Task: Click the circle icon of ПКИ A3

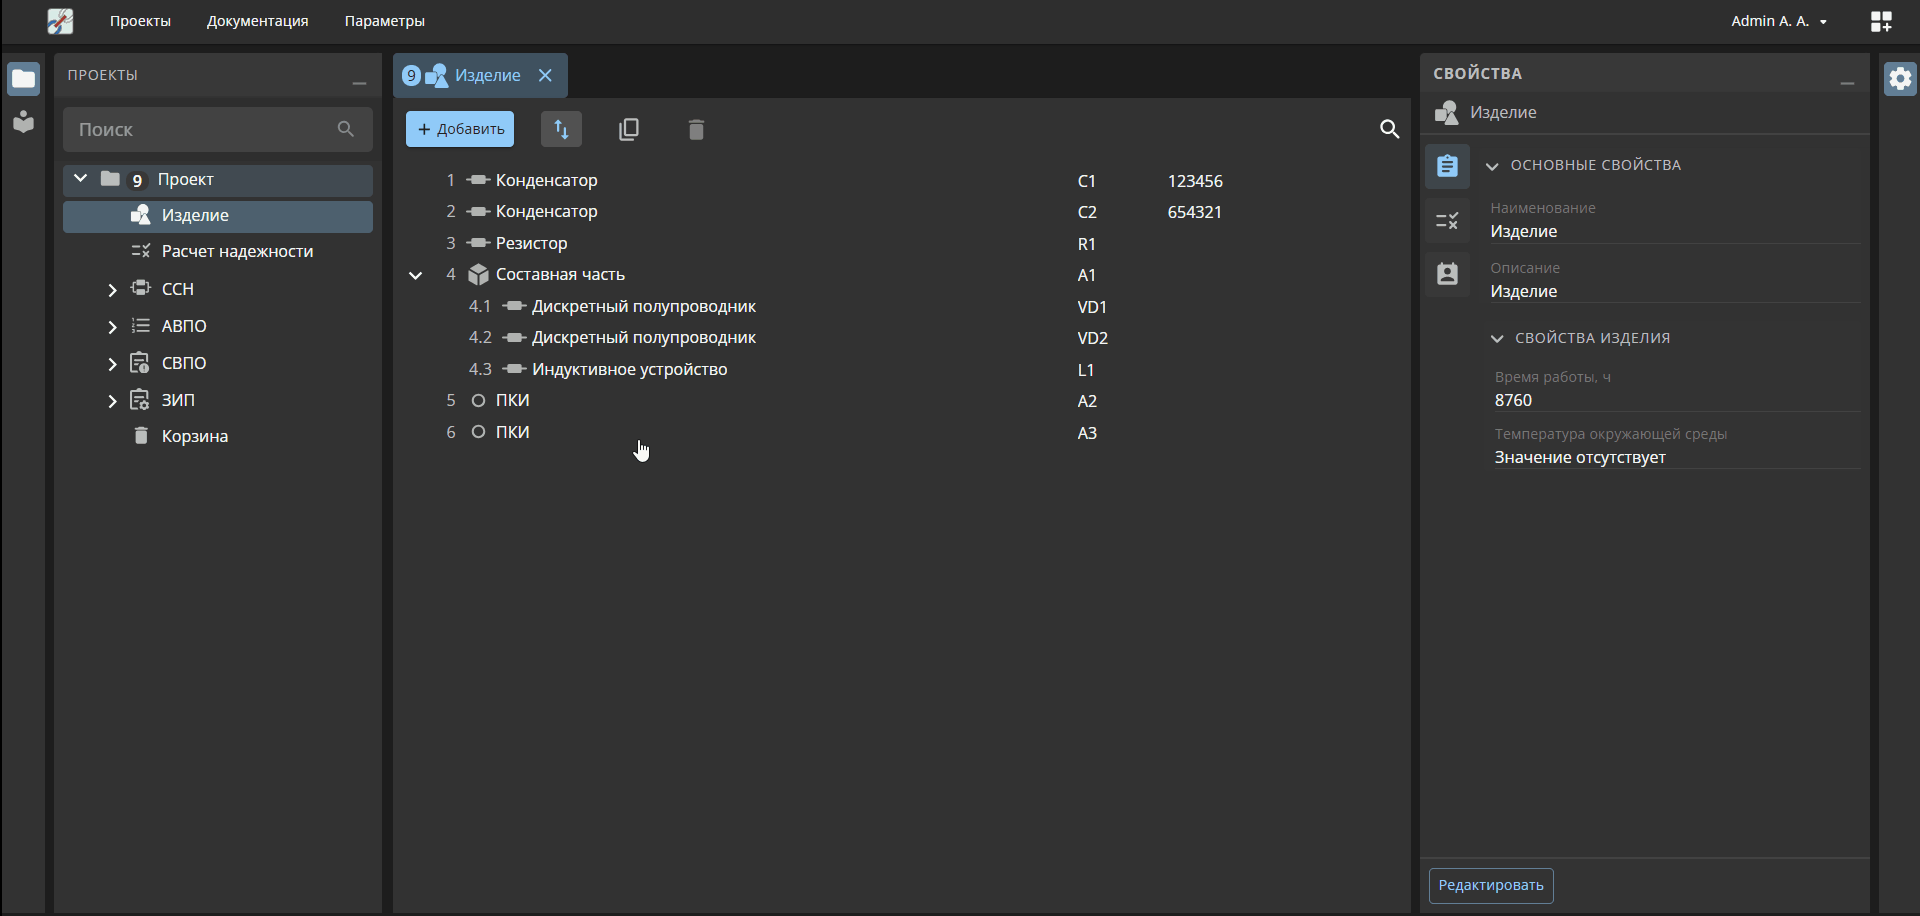Action: pos(478,432)
